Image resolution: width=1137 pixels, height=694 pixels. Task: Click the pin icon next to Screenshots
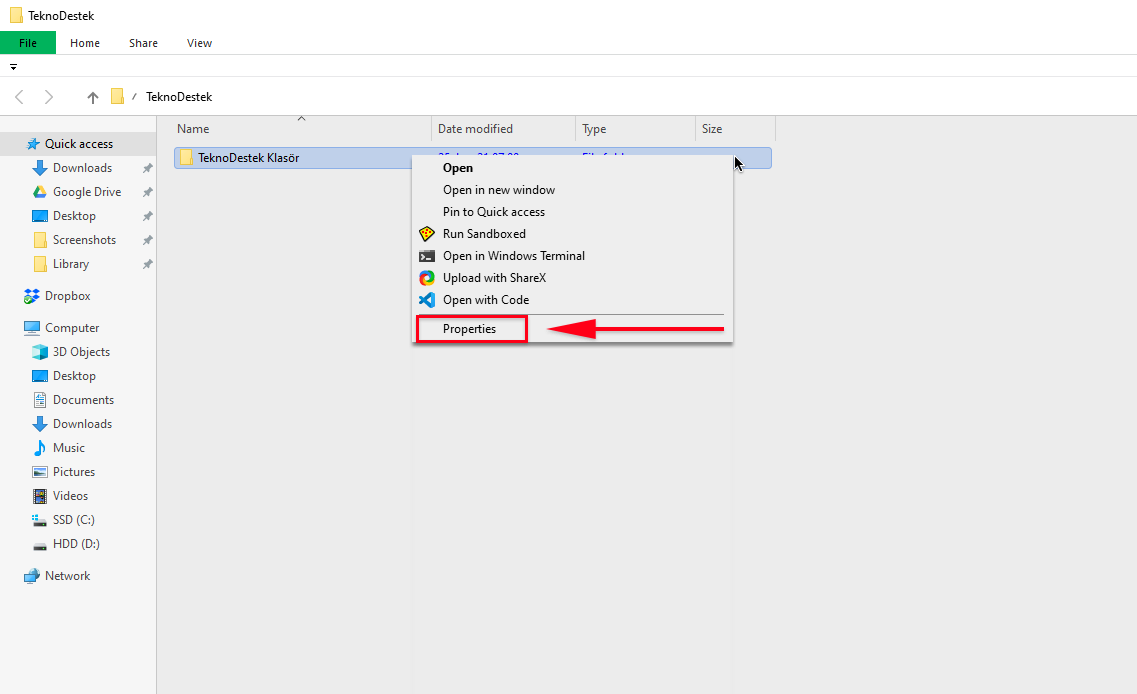tap(147, 240)
